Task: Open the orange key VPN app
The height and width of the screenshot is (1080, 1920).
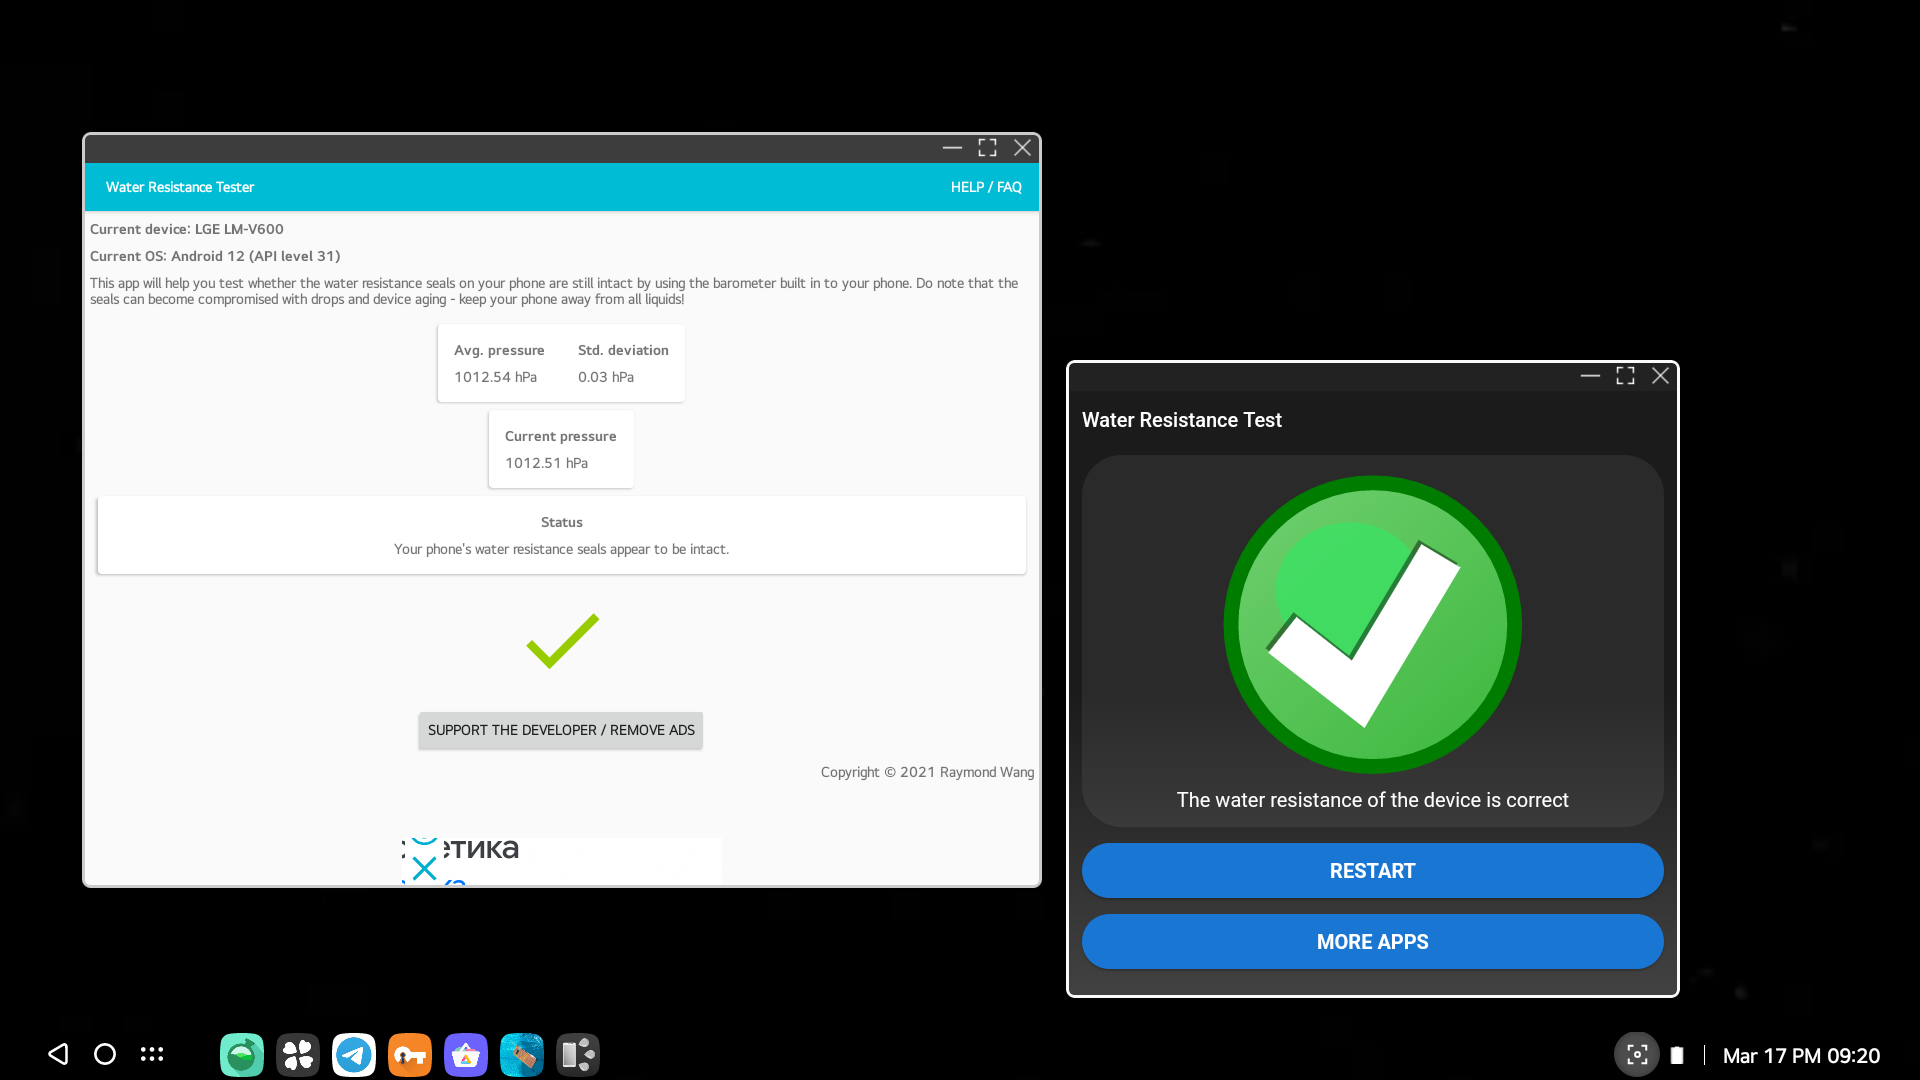Action: click(x=410, y=1055)
